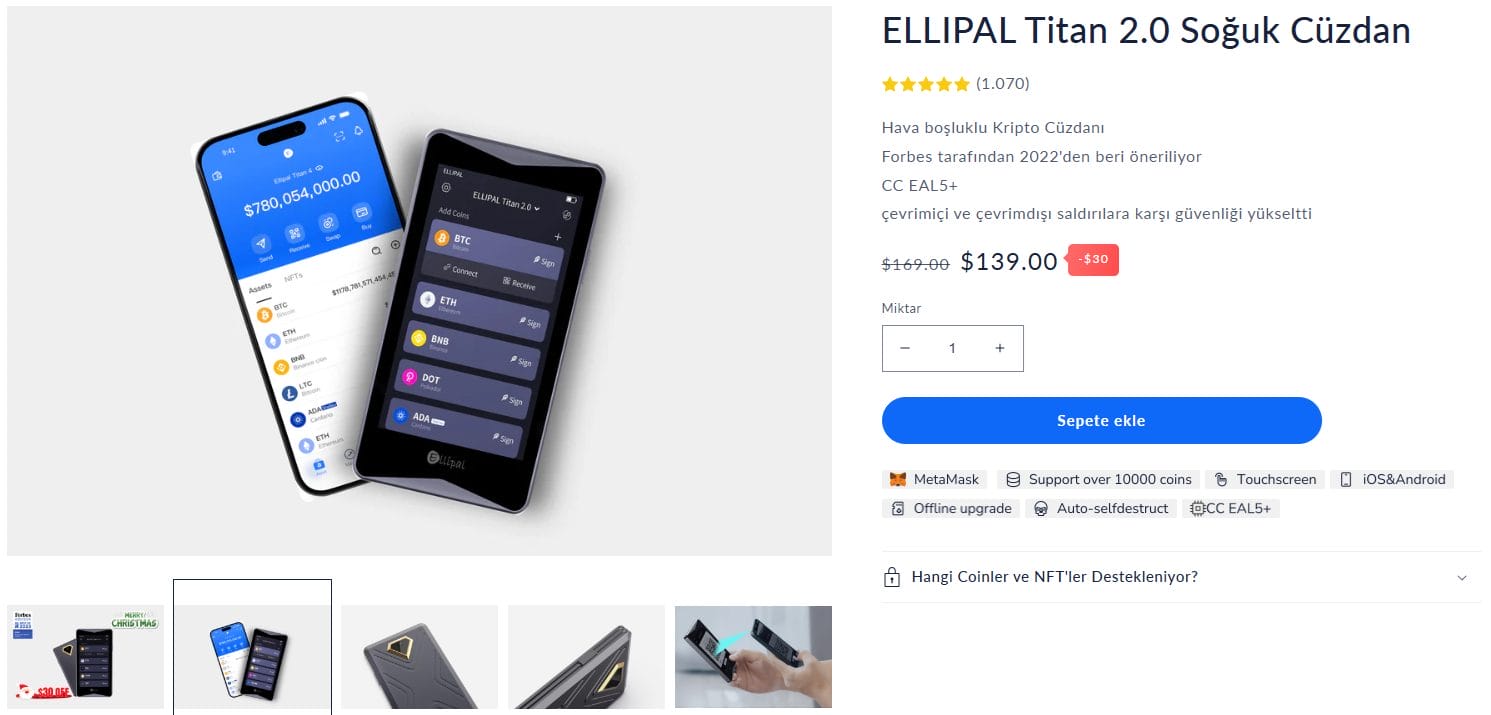Image resolution: width=1491 pixels, height=715 pixels.
Task: Click the MetaMask fox icon
Action: (899, 479)
